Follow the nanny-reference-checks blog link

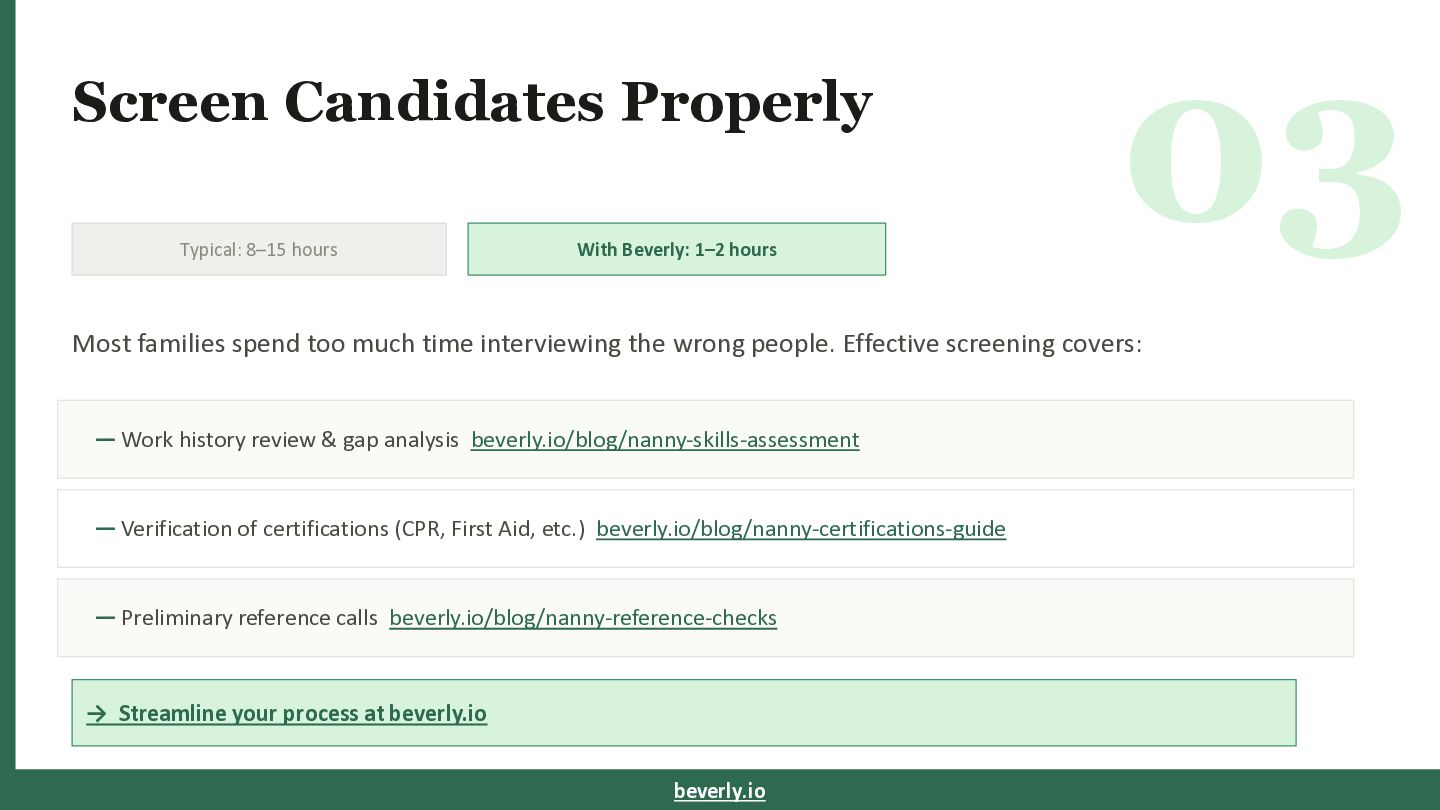tap(582, 618)
